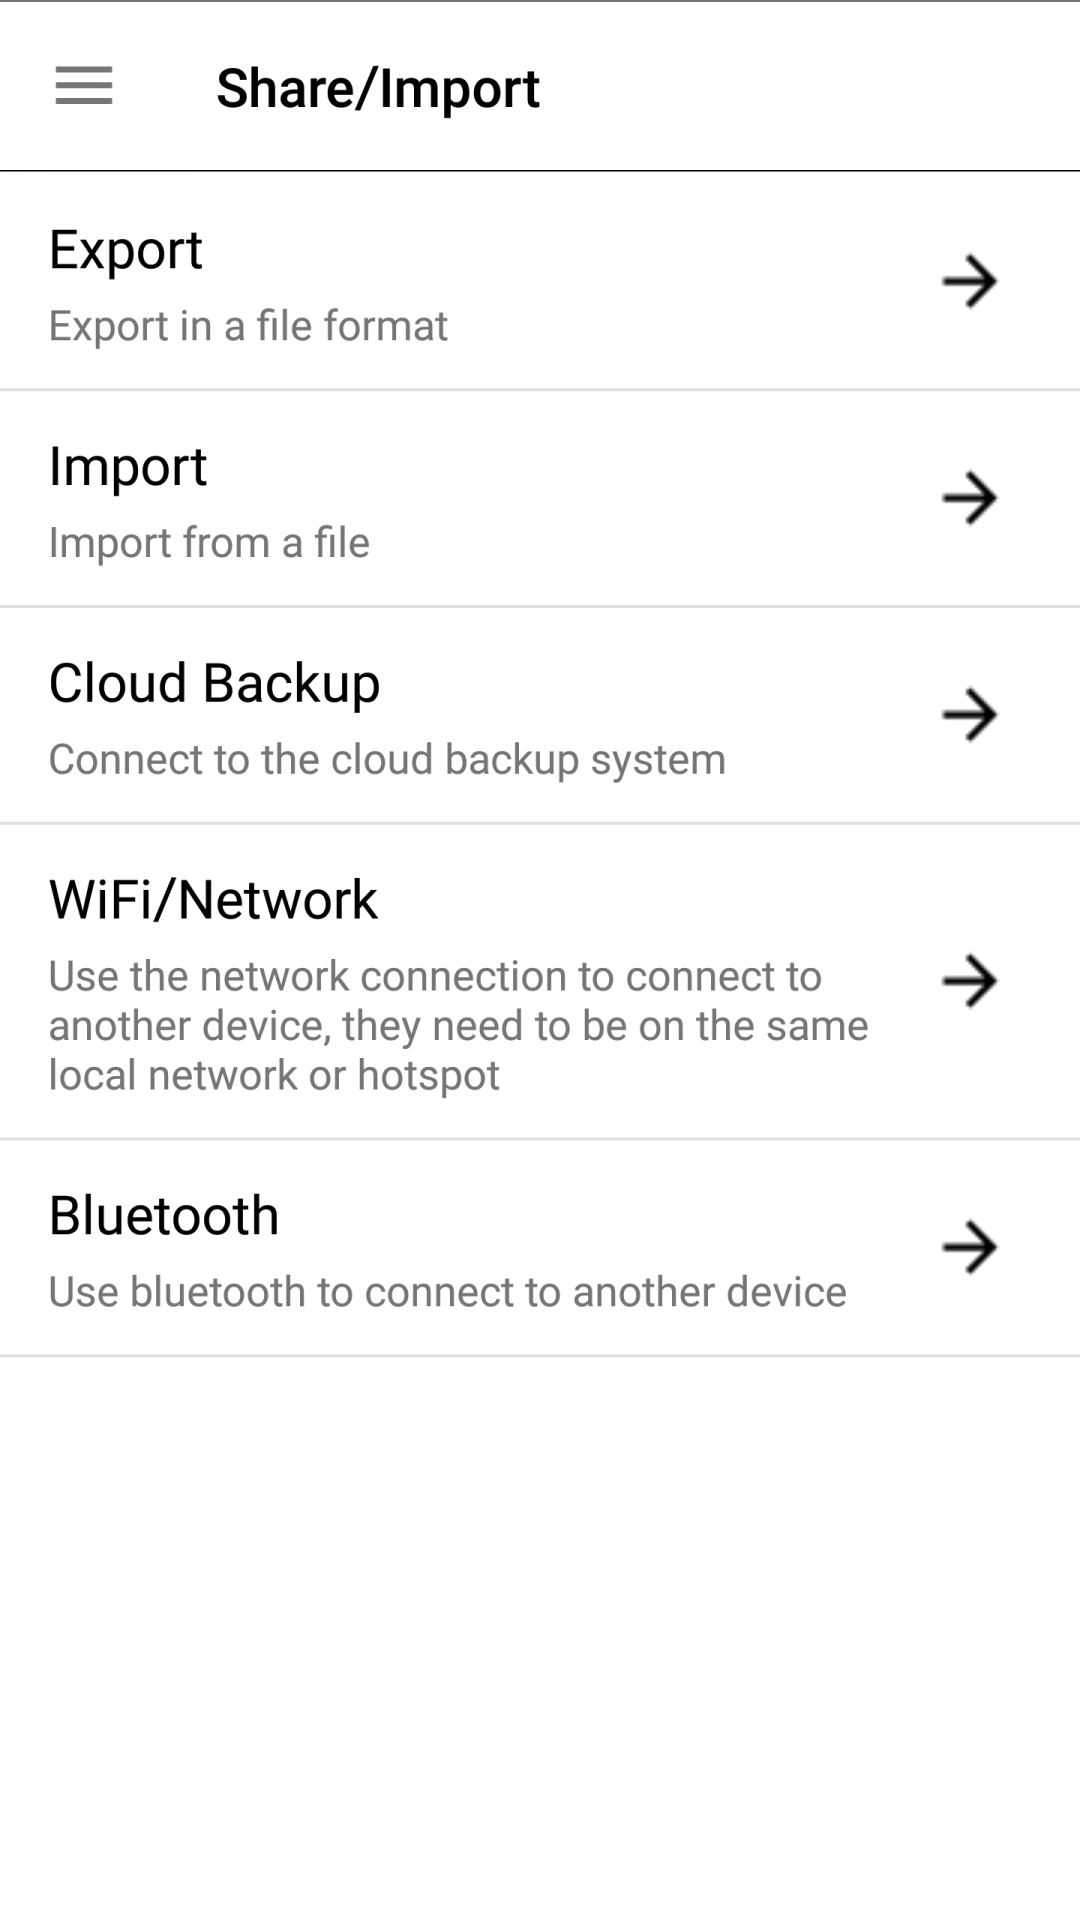
Task: Tap "Use bluetooth to connect" description
Action: (447, 1292)
